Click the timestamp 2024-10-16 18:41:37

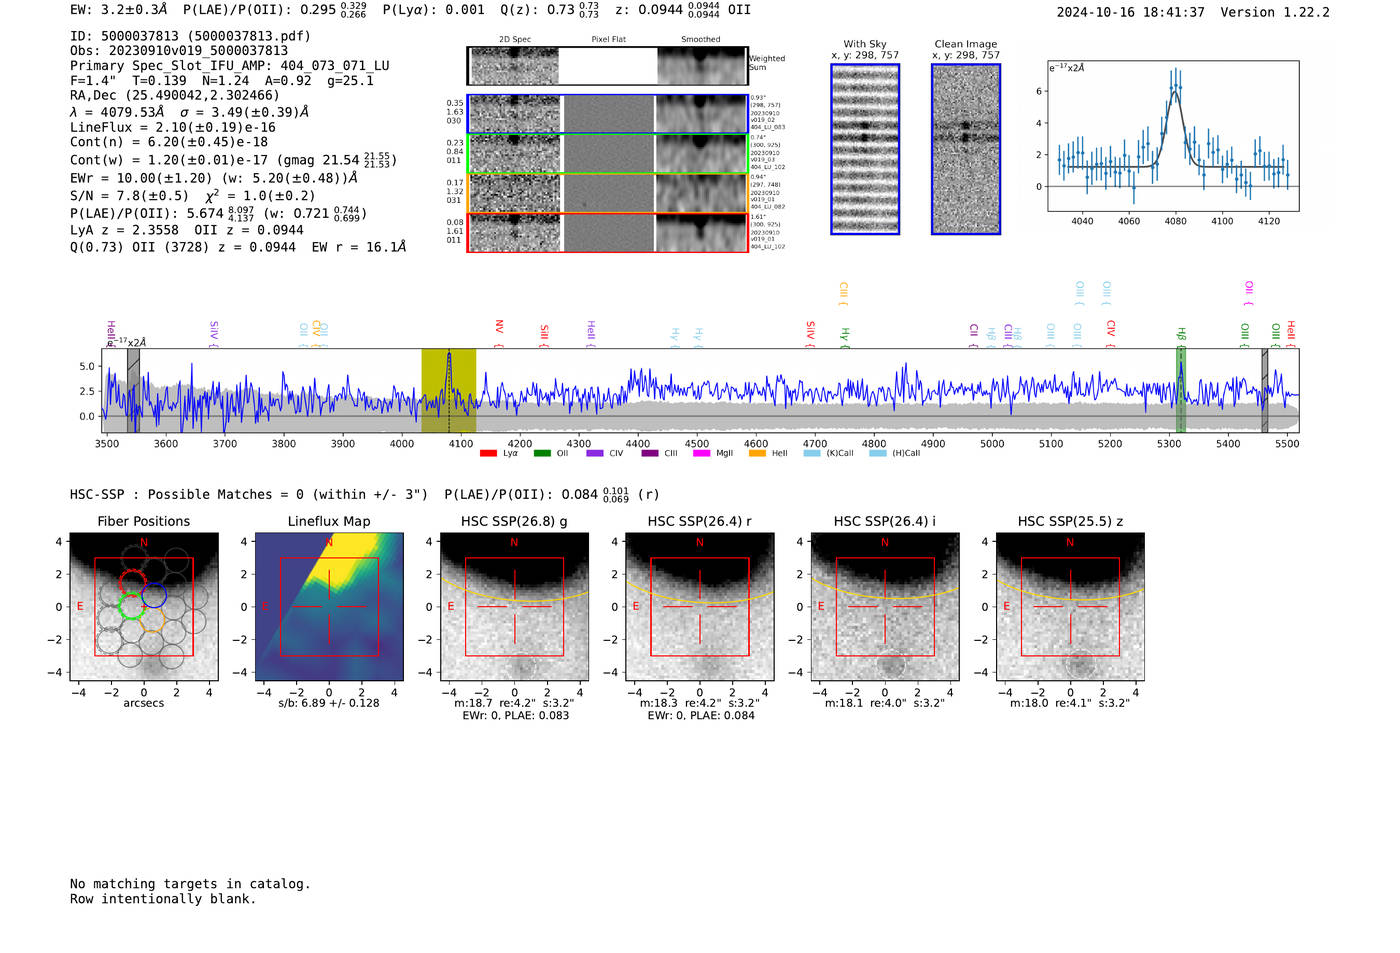[1130, 12]
